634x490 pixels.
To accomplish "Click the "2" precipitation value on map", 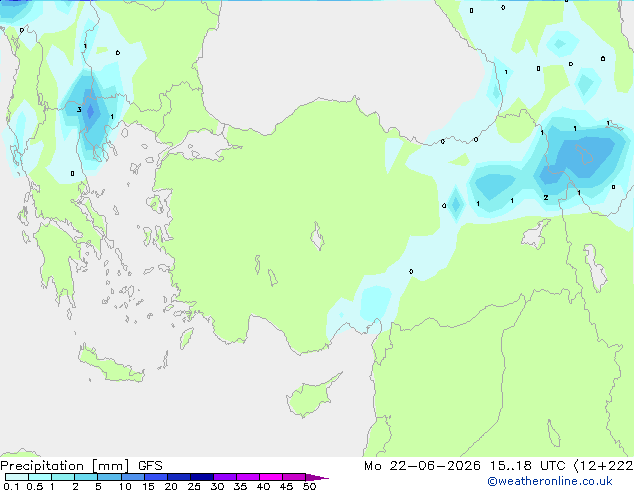I will pos(546,198).
